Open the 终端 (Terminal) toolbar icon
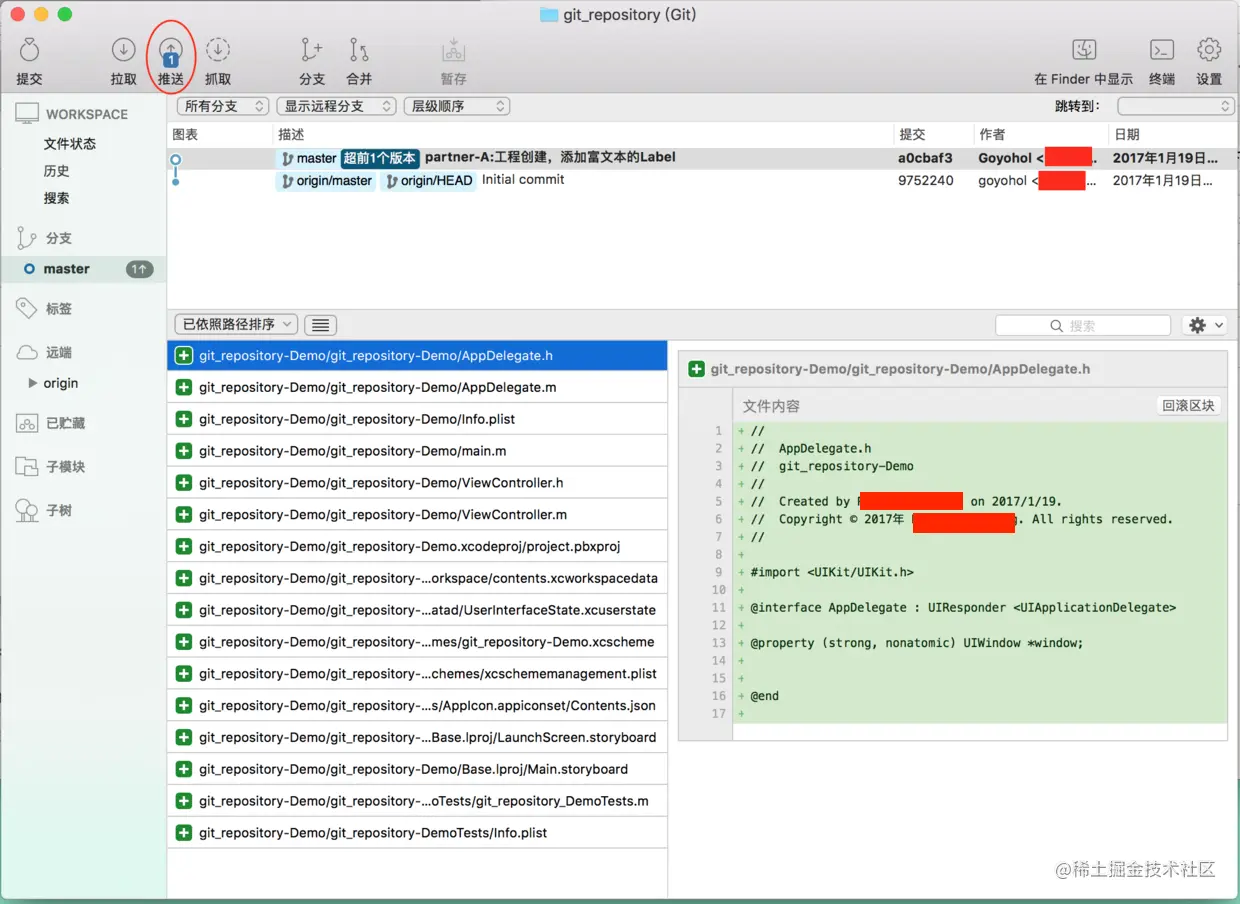Image resolution: width=1240 pixels, height=904 pixels. tap(1161, 50)
